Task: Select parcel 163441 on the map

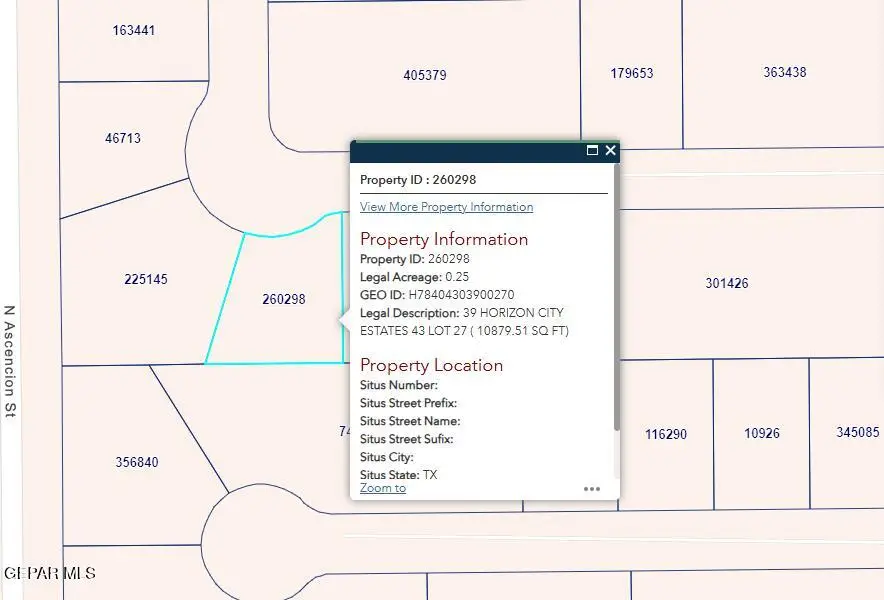Action: 133,30
